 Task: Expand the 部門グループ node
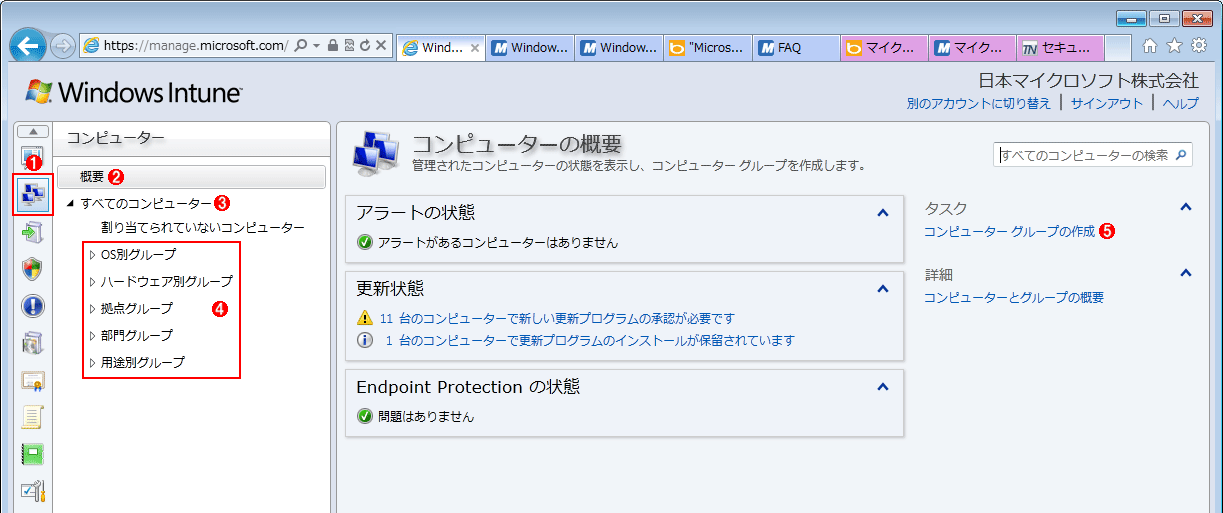click(92, 336)
